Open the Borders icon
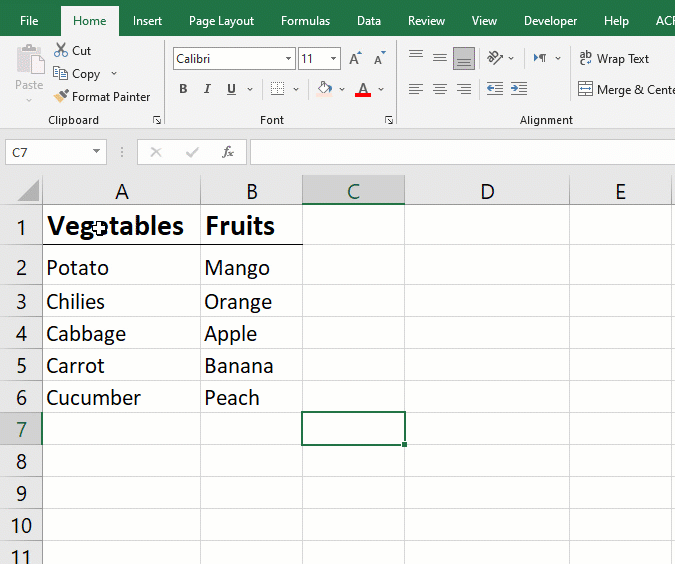This screenshot has height=564, width=675. pos(277,89)
